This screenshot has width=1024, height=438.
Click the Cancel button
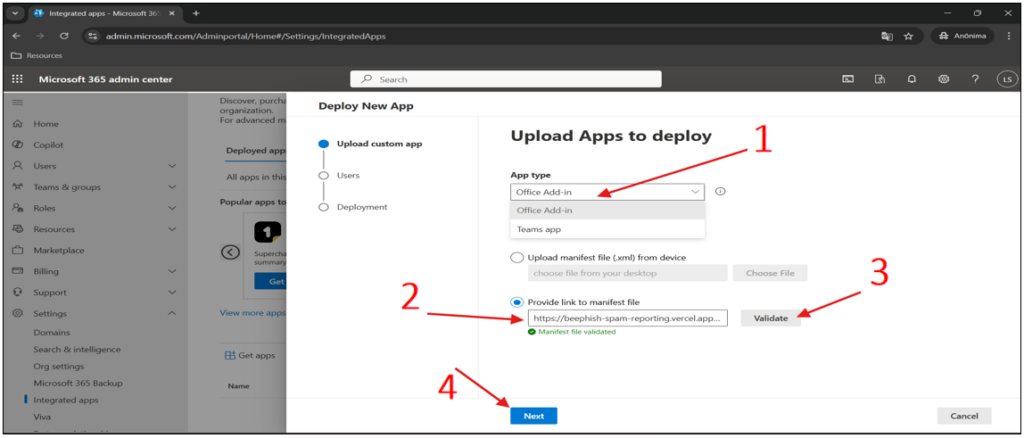[964, 416]
